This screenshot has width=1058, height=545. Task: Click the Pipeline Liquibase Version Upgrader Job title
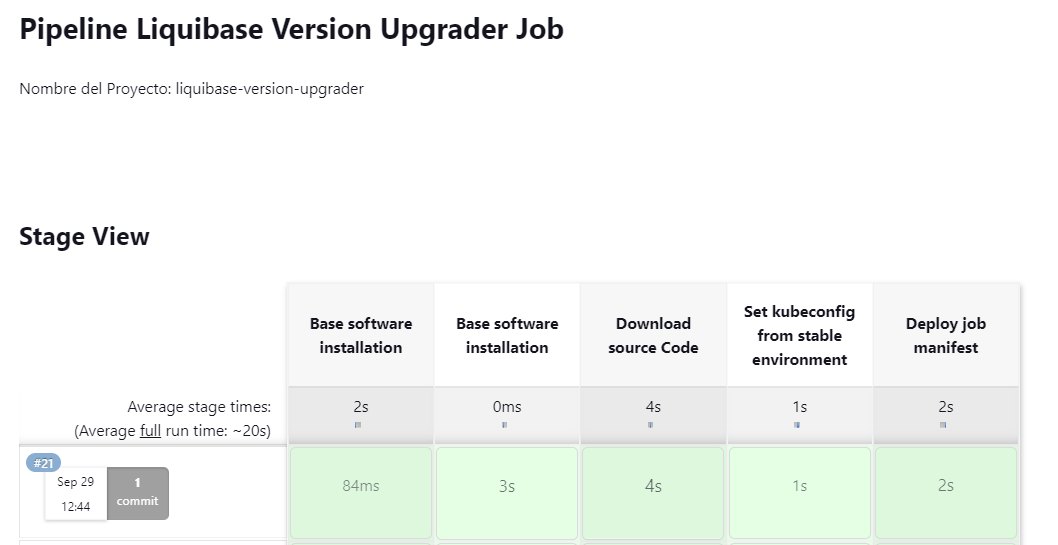[x=291, y=30]
